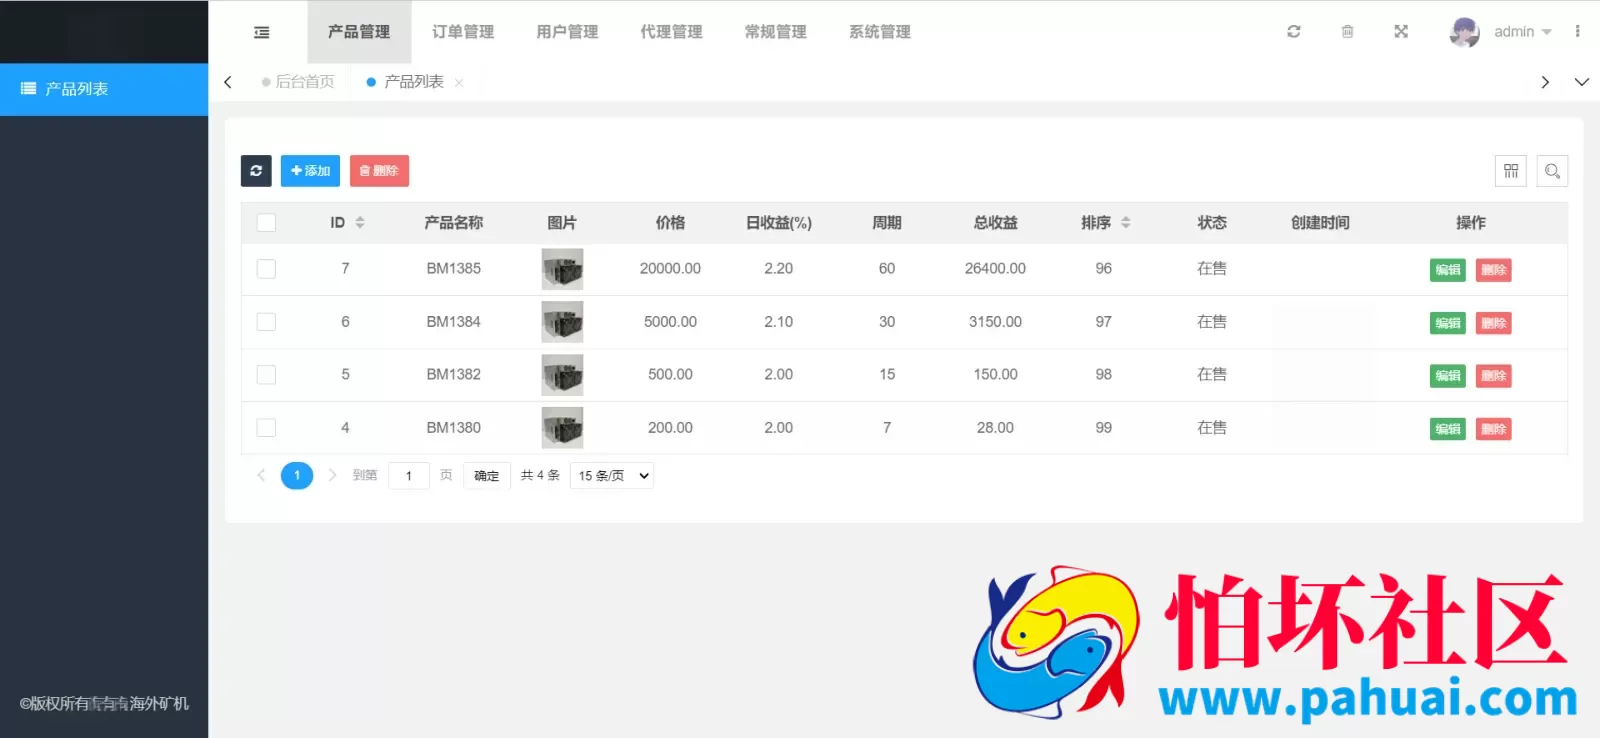Image resolution: width=1600 pixels, height=738 pixels.
Task: Click the page number jump input field
Action: point(409,476)
